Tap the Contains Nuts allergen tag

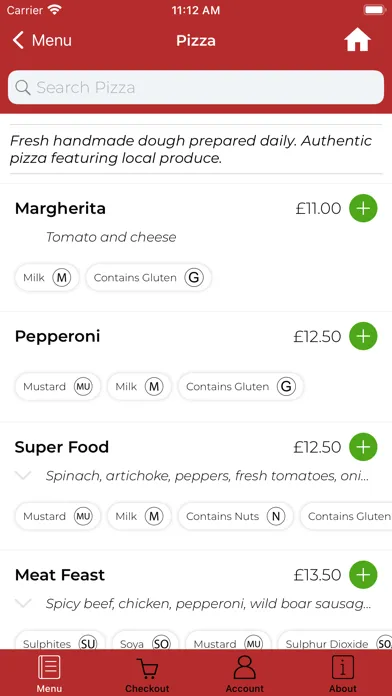(235, 516)
